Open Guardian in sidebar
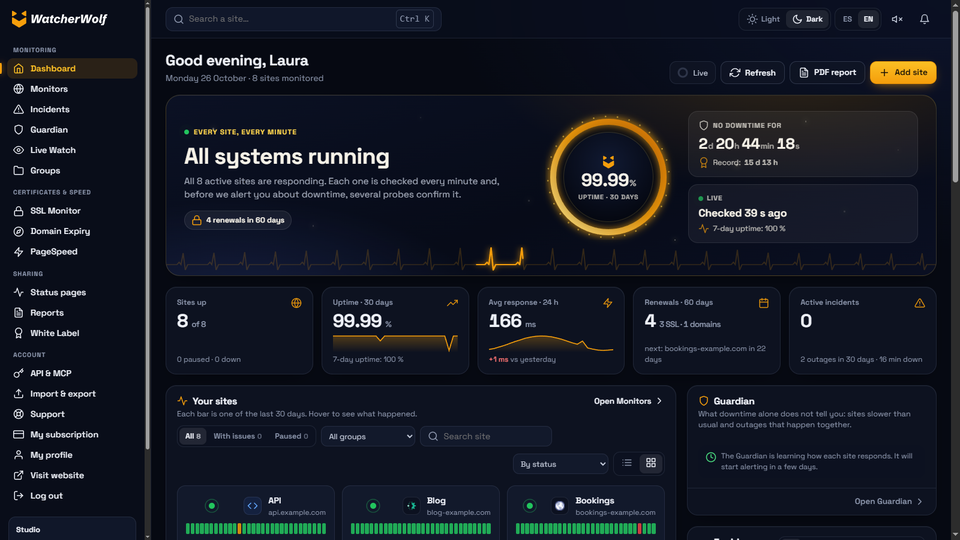Viewport: 960px width, 540px height. pos(72,130)
